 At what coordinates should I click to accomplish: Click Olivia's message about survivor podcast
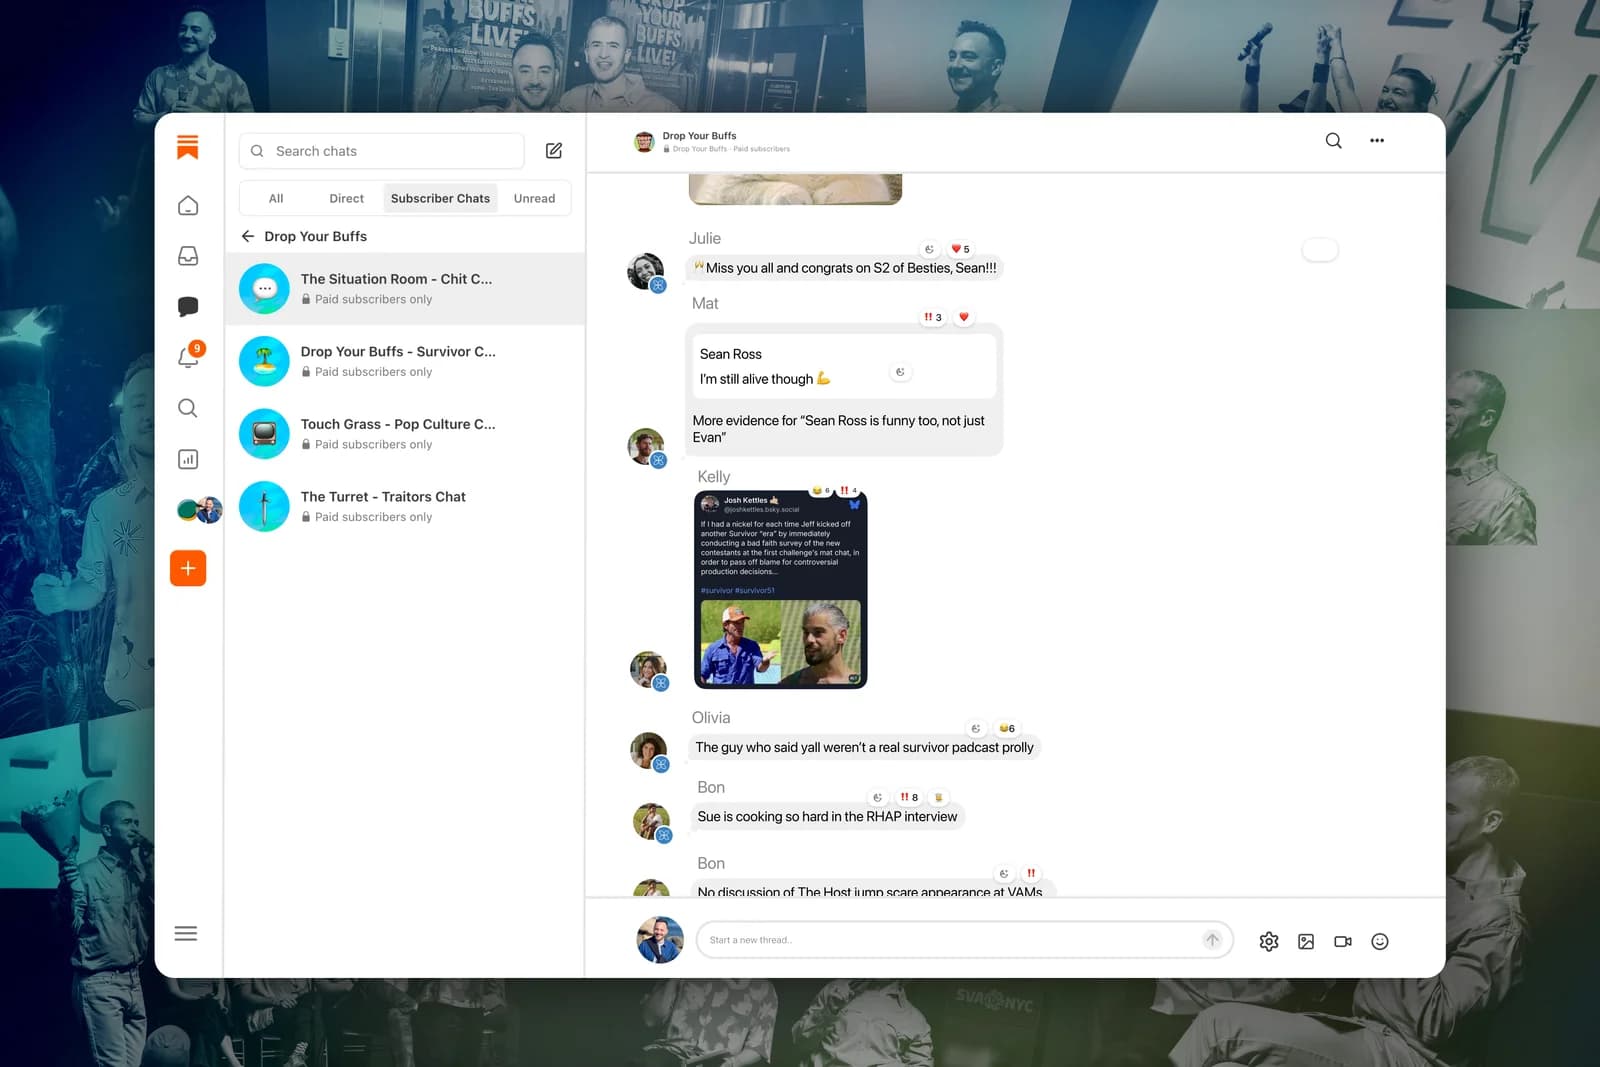[864, 747]
